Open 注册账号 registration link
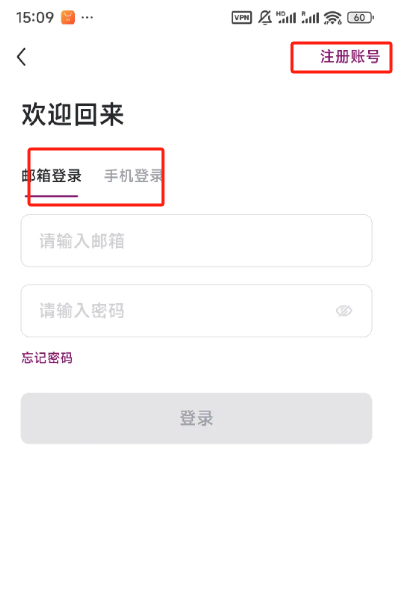 (350, 57)
